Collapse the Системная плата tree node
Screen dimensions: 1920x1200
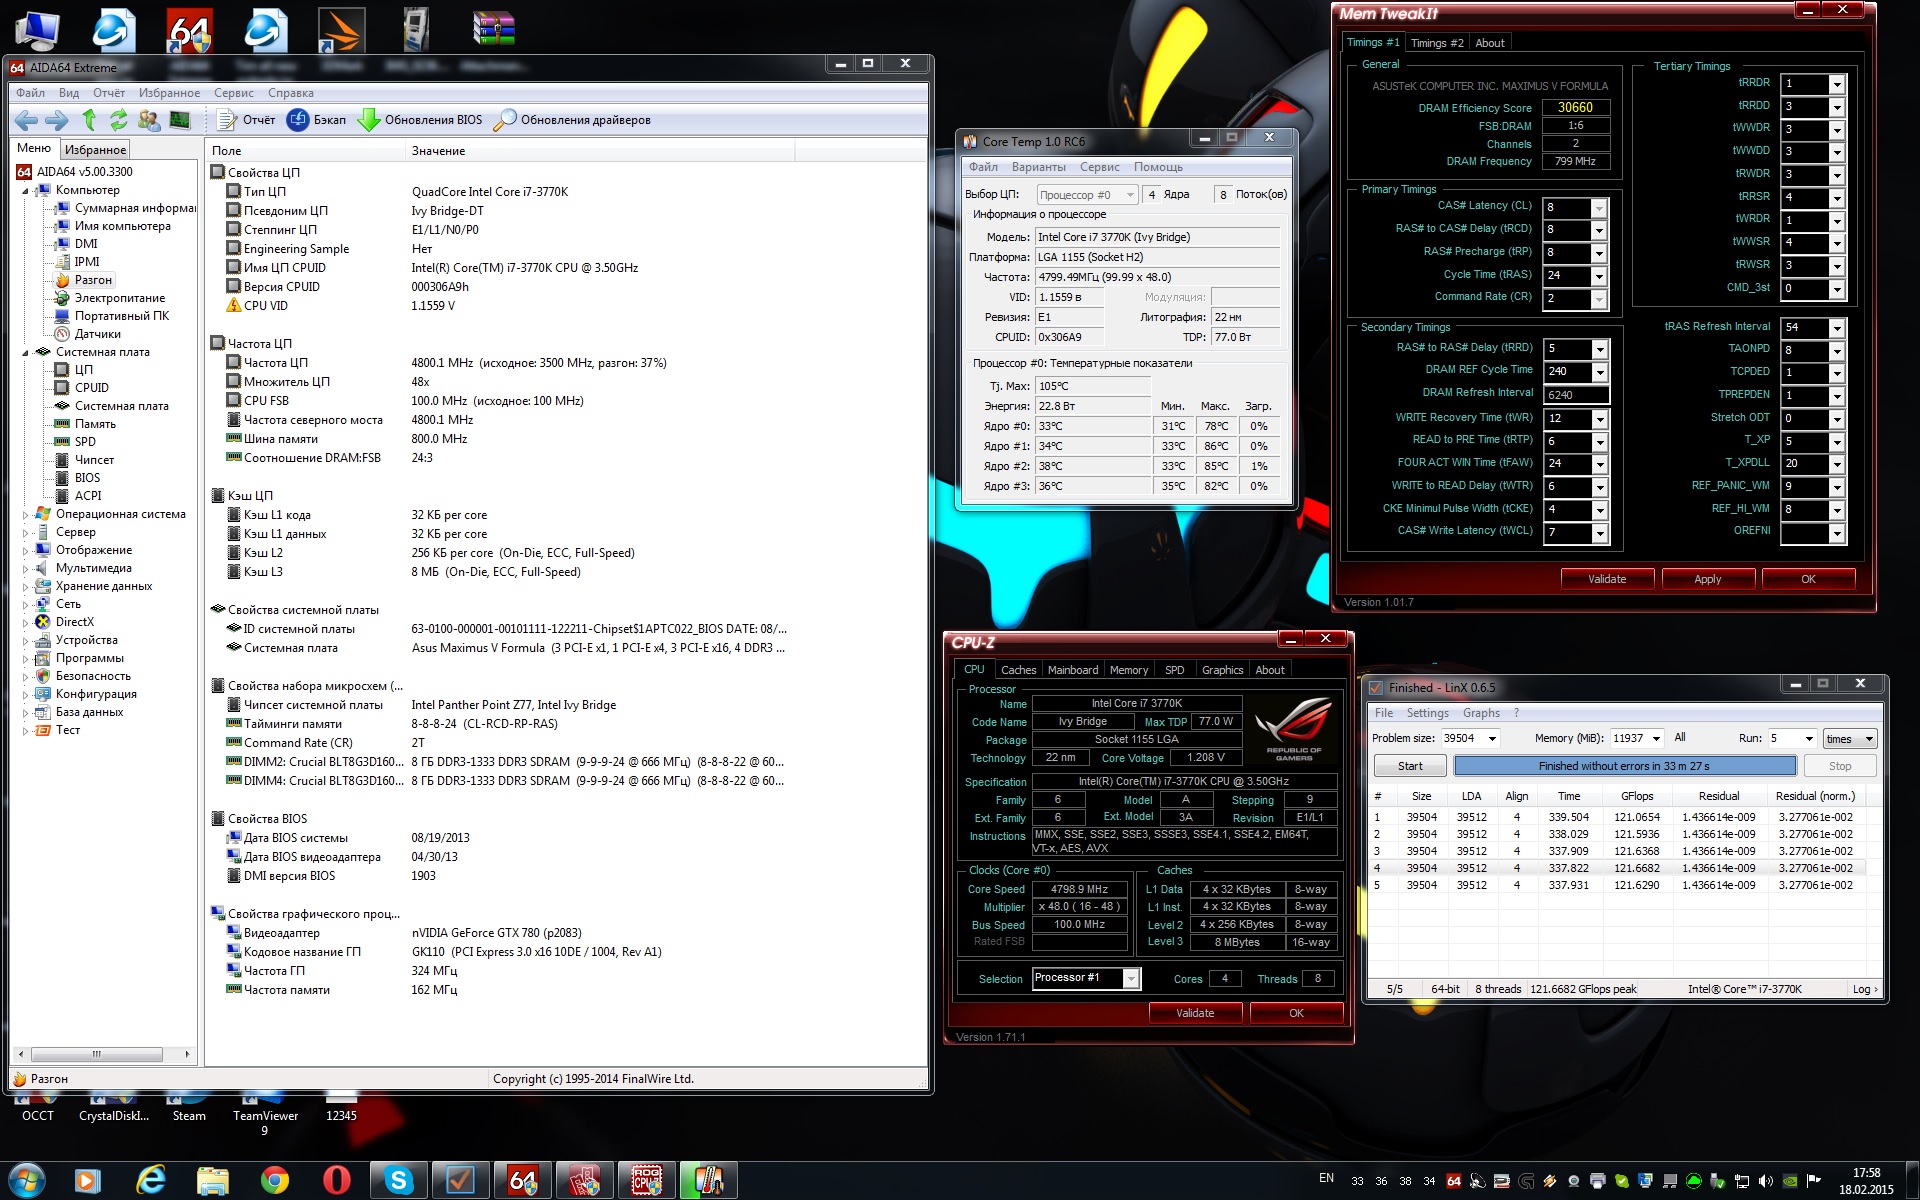[x=25, y=352]
